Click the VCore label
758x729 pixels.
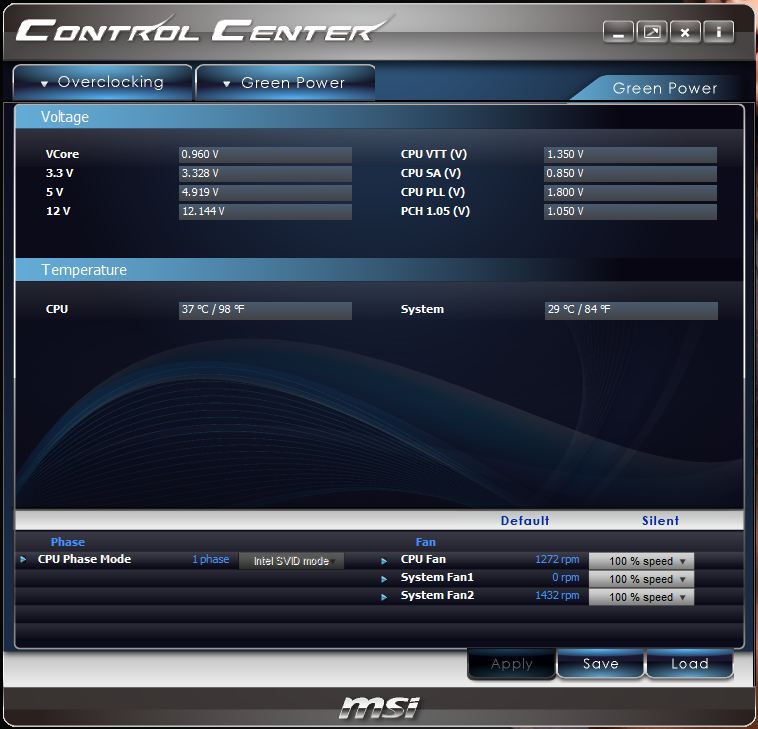point(62,154)
